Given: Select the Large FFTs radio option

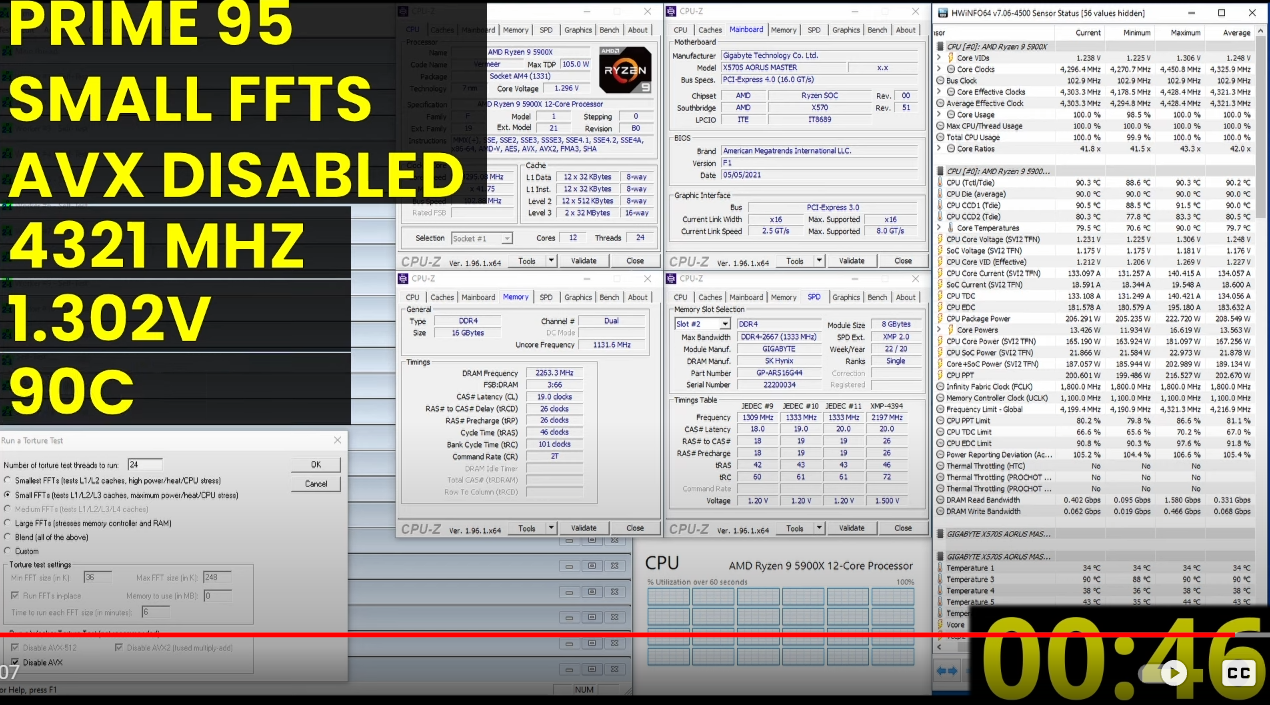Looking at the screenshot, I should [8, 523].
